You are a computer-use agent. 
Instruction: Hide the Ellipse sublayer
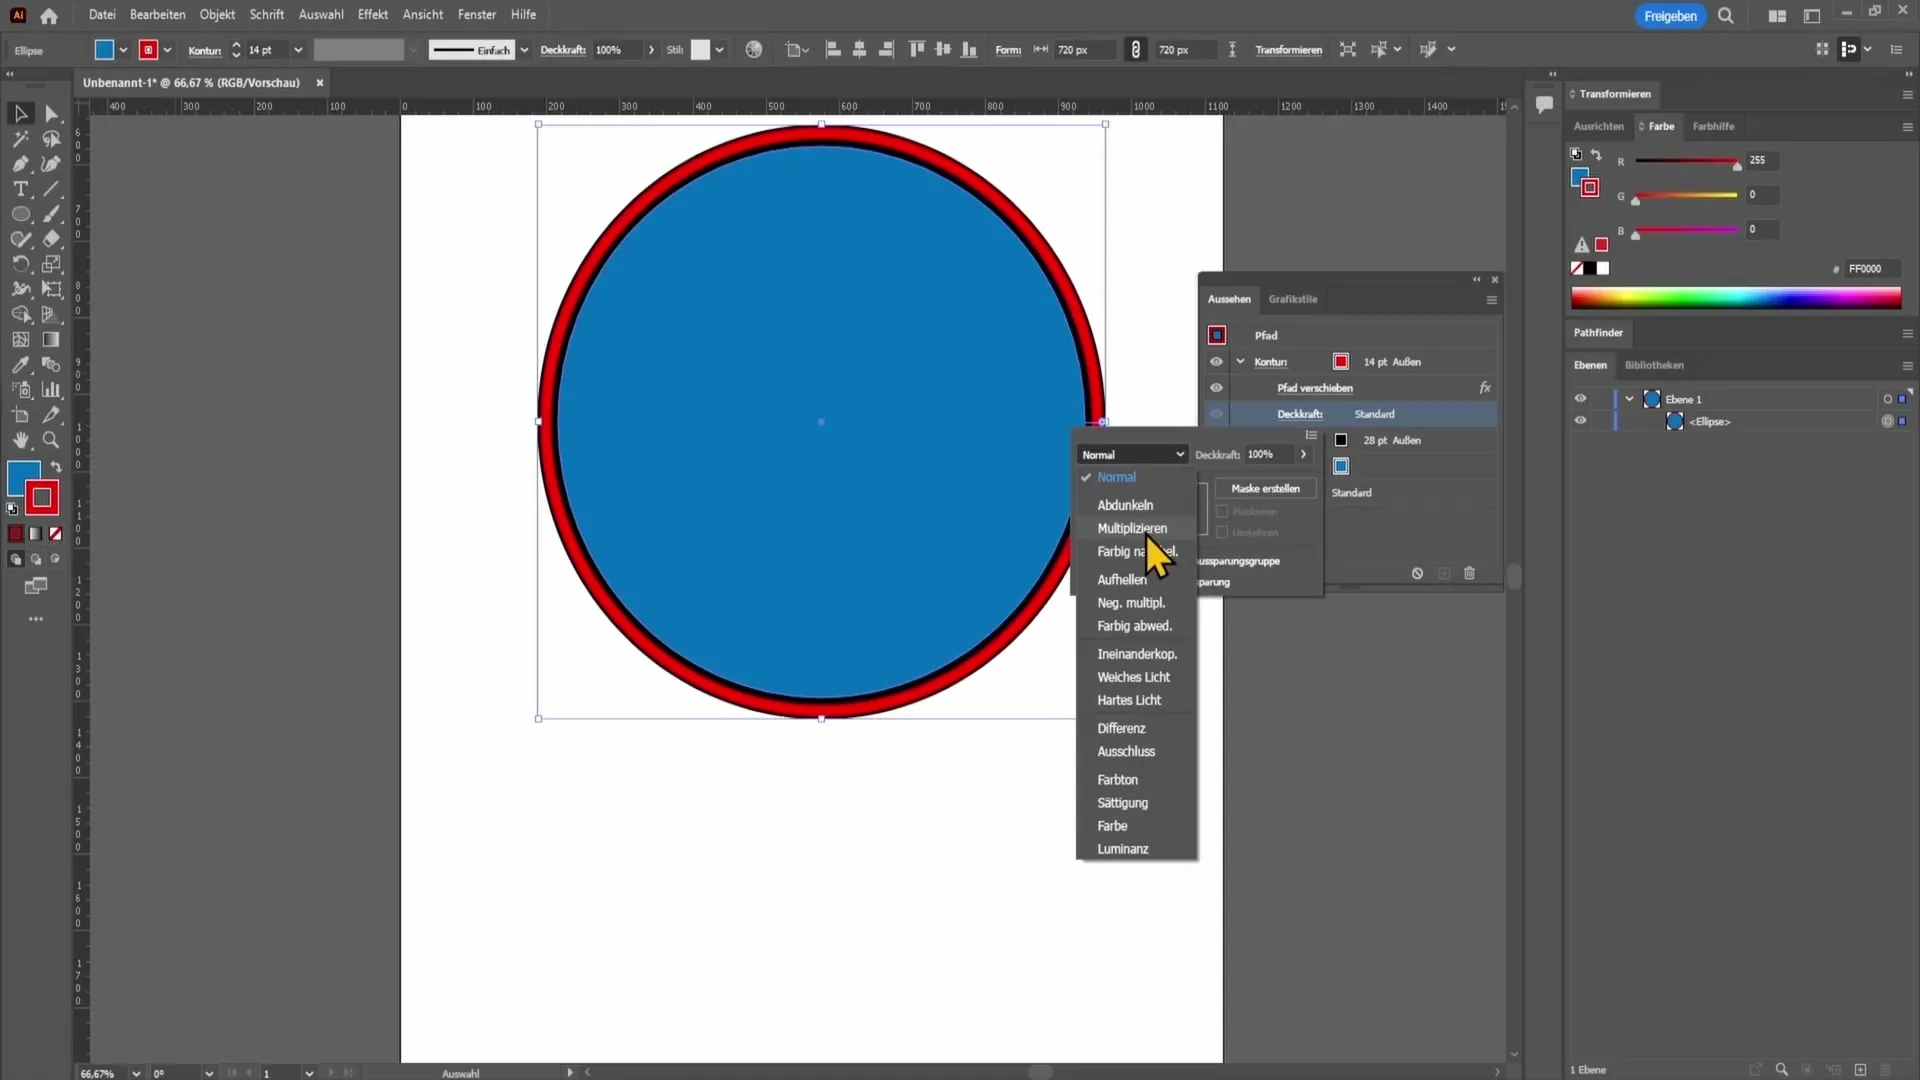pos(1580,421)
